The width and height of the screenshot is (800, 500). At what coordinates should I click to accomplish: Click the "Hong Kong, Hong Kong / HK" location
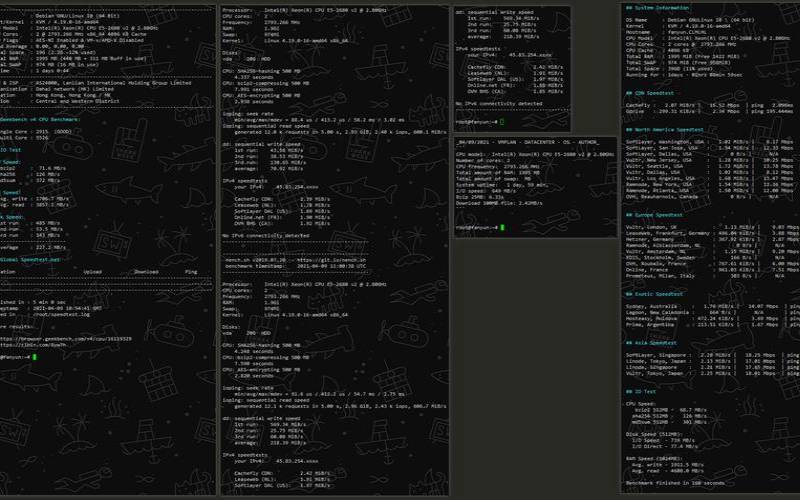73,95
